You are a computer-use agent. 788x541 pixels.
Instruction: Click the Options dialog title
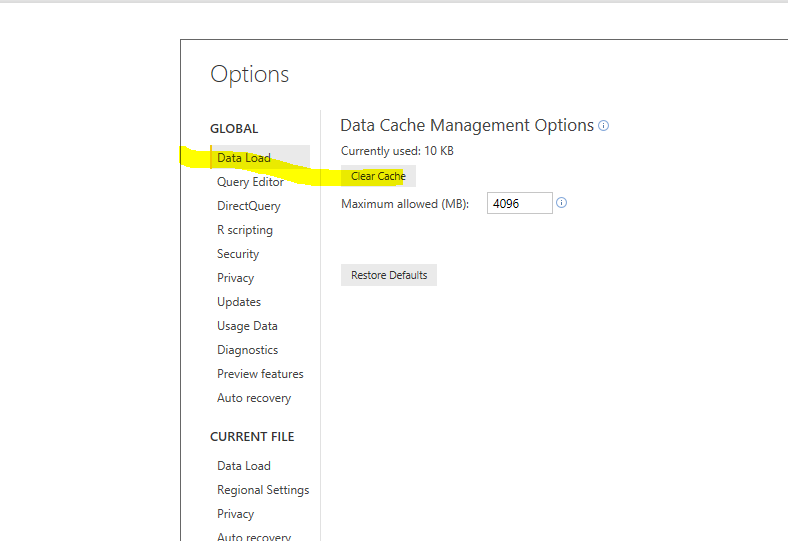coord(250,74)
